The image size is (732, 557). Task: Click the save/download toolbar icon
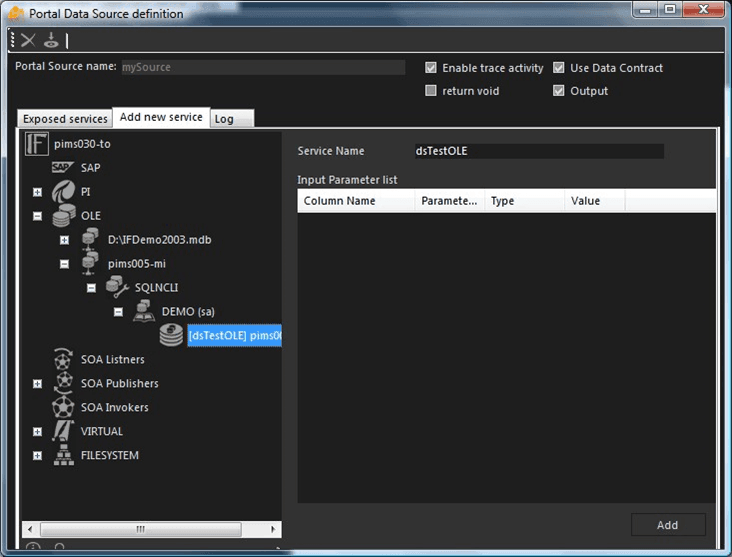(x=51, y=40)
